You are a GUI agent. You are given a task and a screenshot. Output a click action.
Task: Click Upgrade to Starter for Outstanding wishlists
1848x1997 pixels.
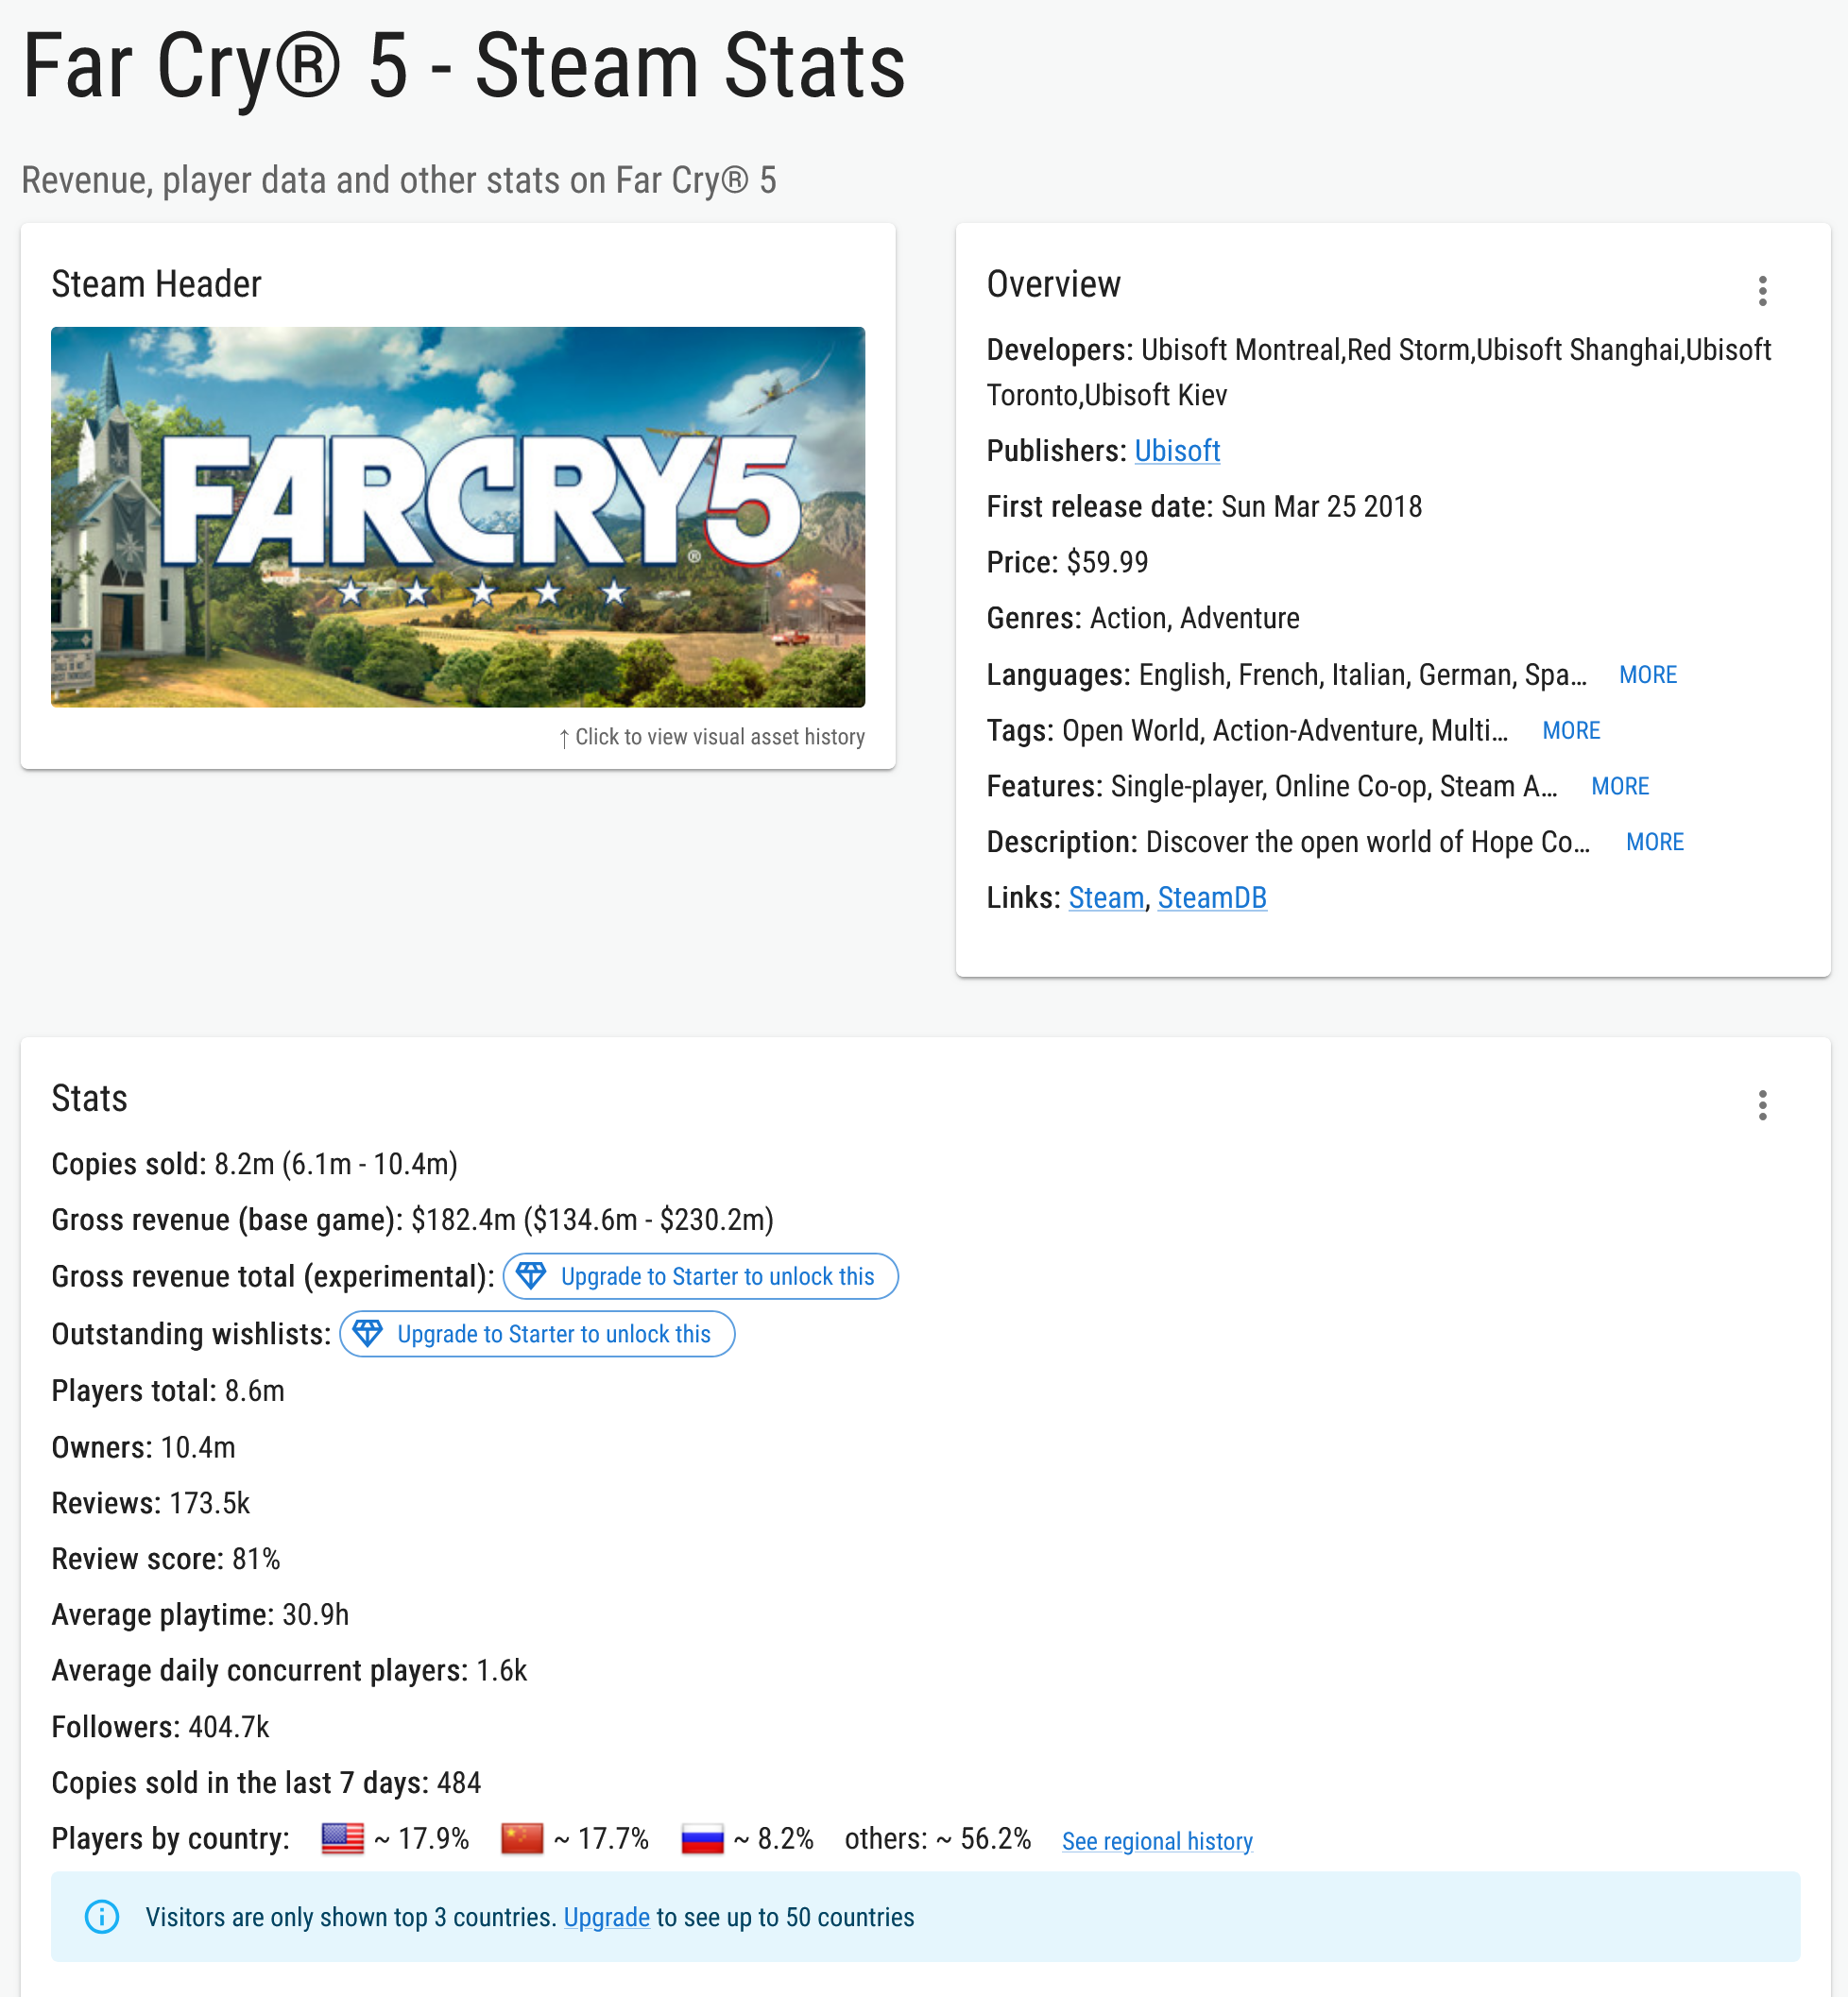[x=538, y=1334]
